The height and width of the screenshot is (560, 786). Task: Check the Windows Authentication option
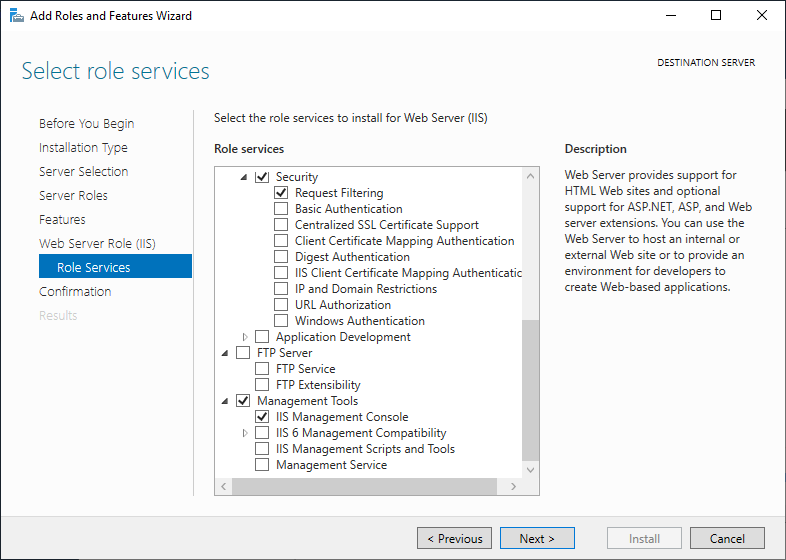tap(281, 321)
